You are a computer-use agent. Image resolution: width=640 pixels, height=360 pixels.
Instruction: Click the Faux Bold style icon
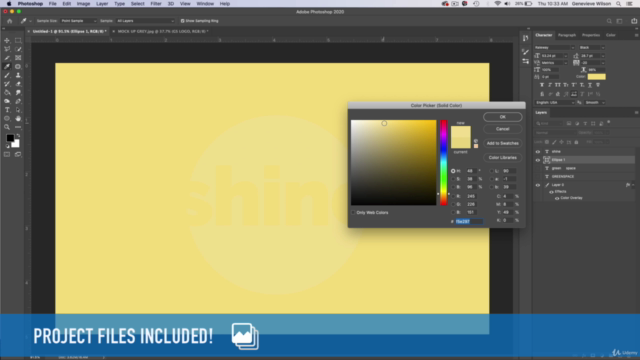pyautogui.click(x=542, y=85)
